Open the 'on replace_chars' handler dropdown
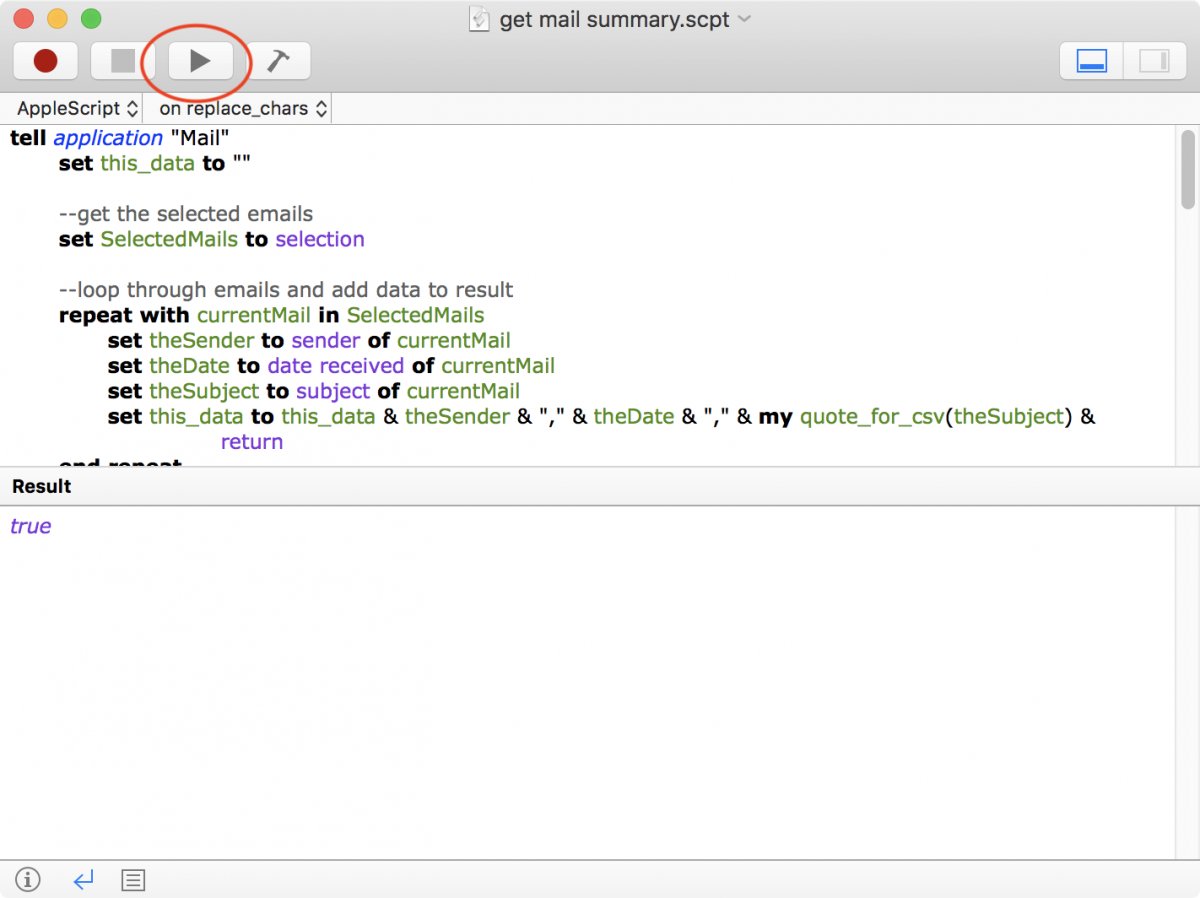 click(242, 108)
